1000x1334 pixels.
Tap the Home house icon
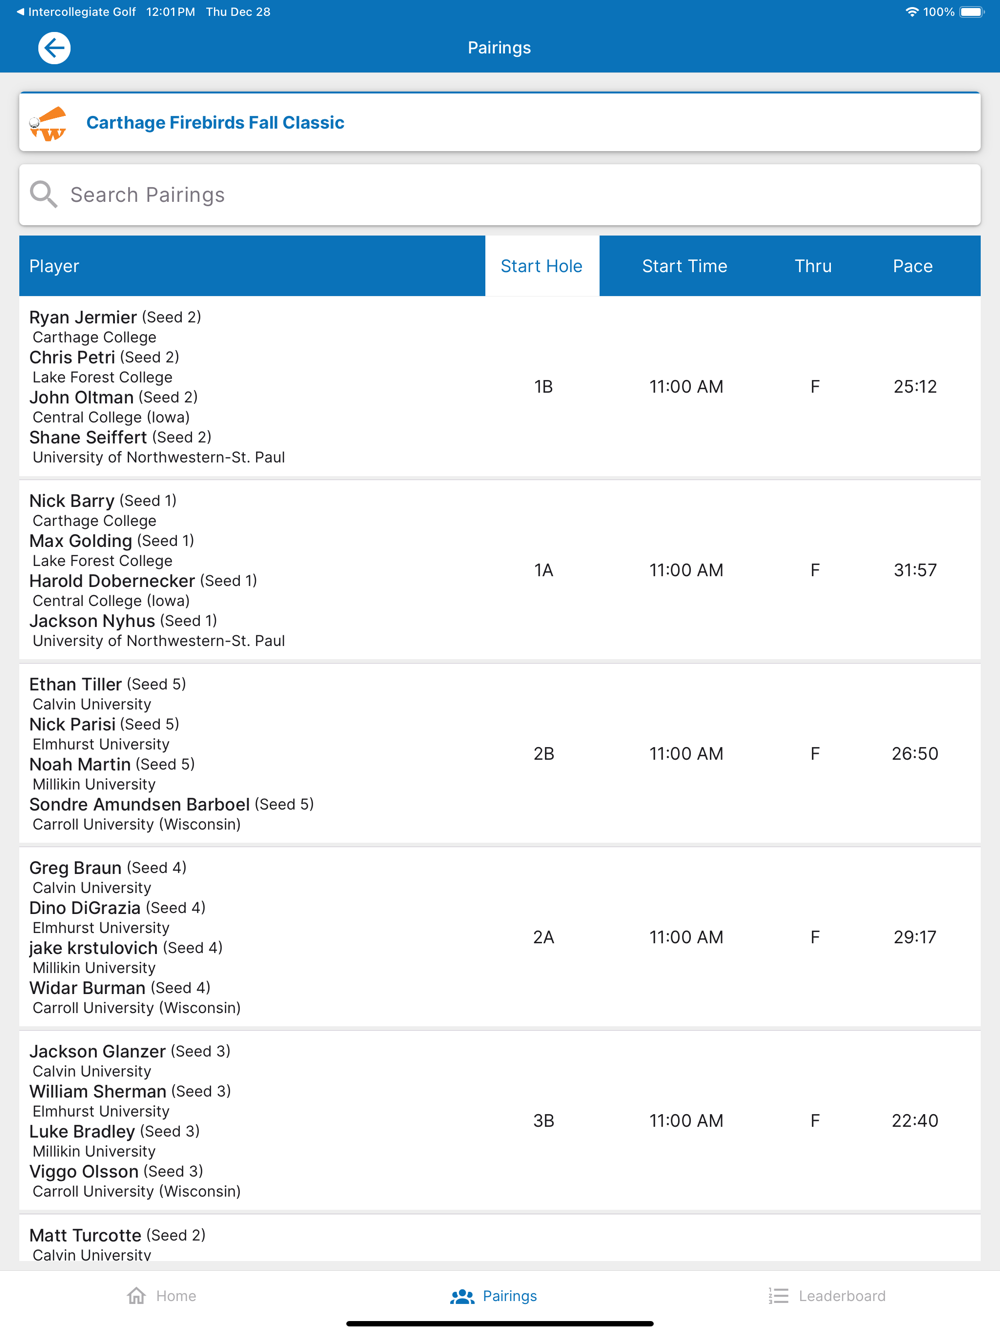pyautogui.click(x=137, y=1296)
